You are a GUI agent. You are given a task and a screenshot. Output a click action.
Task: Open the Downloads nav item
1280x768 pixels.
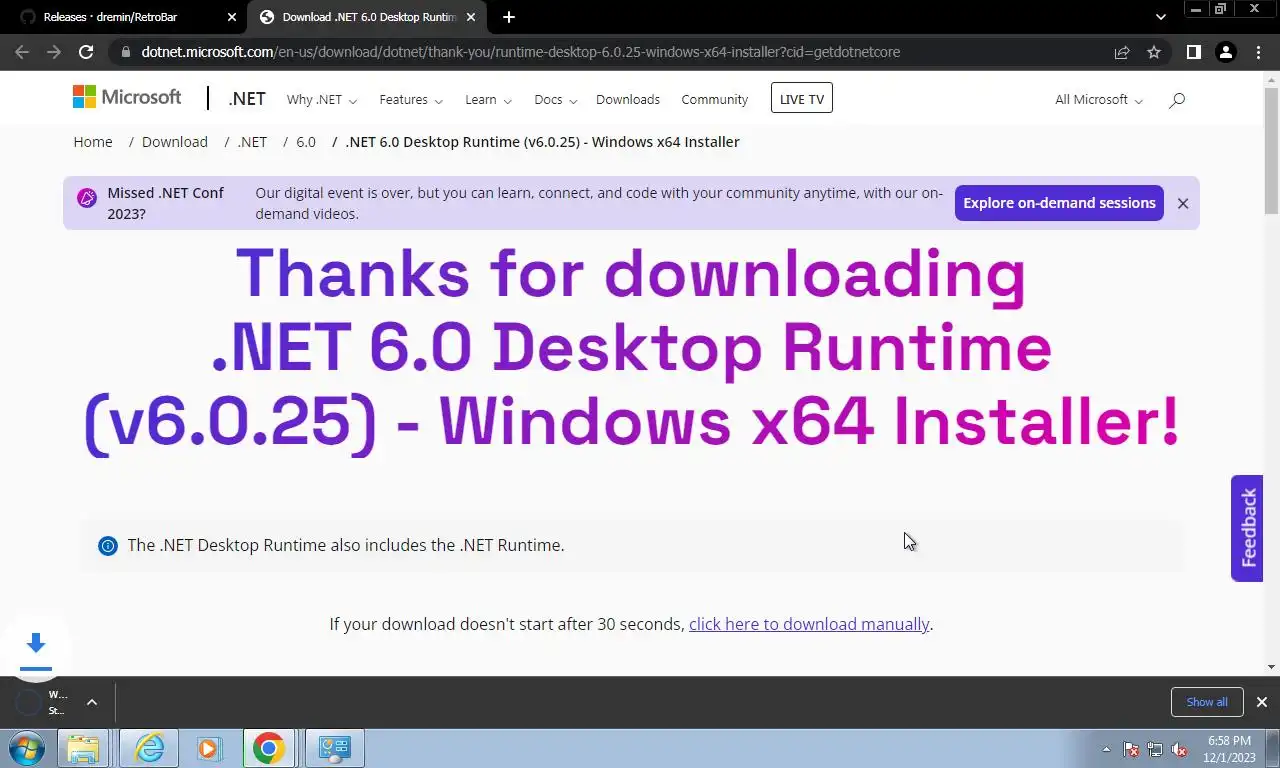[628, 100]
